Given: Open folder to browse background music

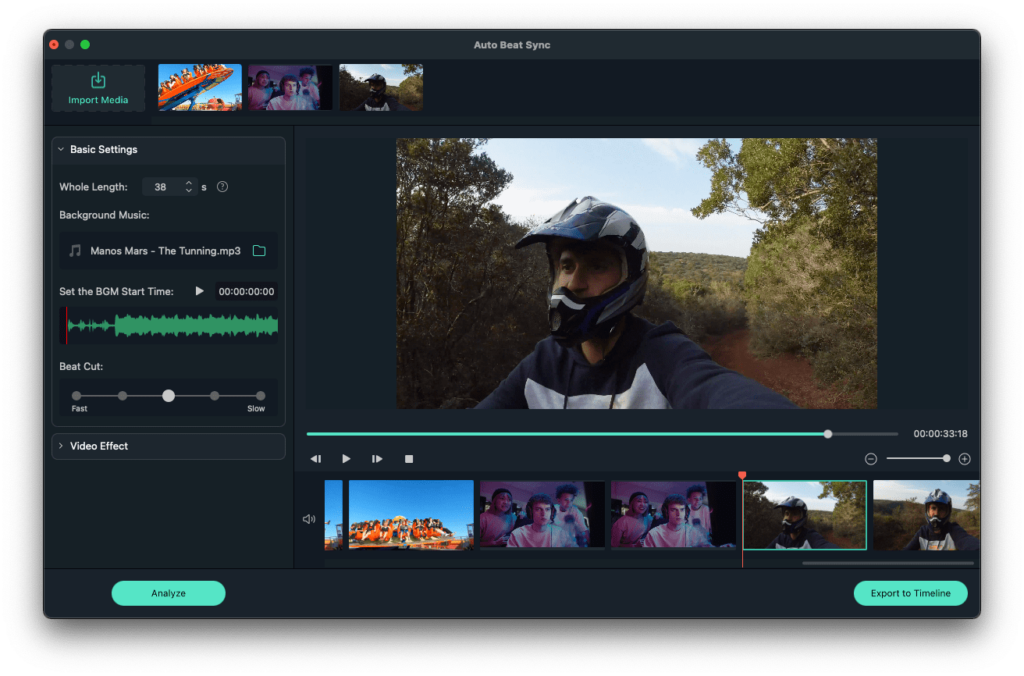Looking at the screenshot, I should 259,251.
